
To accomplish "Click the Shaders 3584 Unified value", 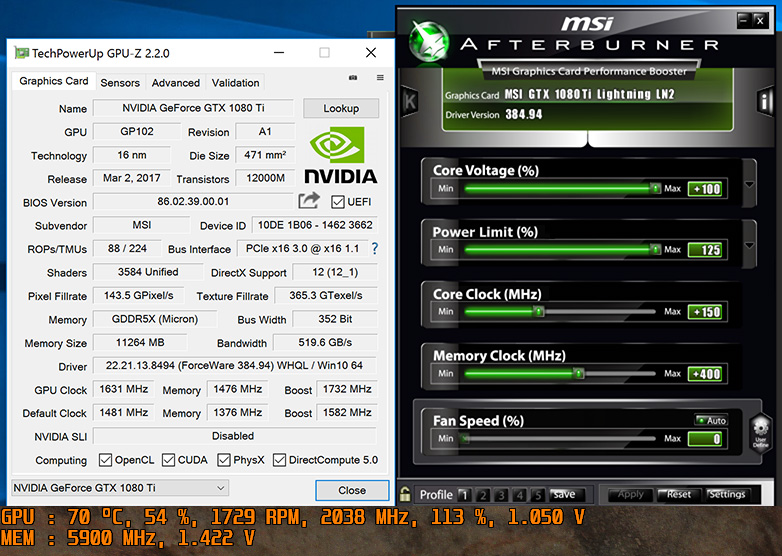I will [148, 272].
